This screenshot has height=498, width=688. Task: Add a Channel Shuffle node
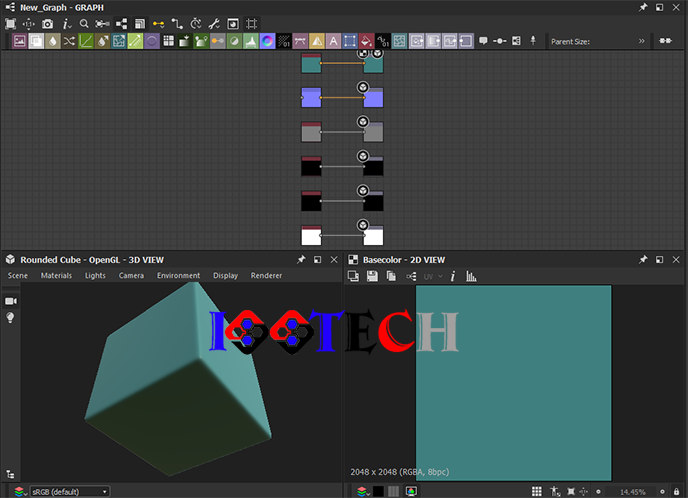point(69,41)
